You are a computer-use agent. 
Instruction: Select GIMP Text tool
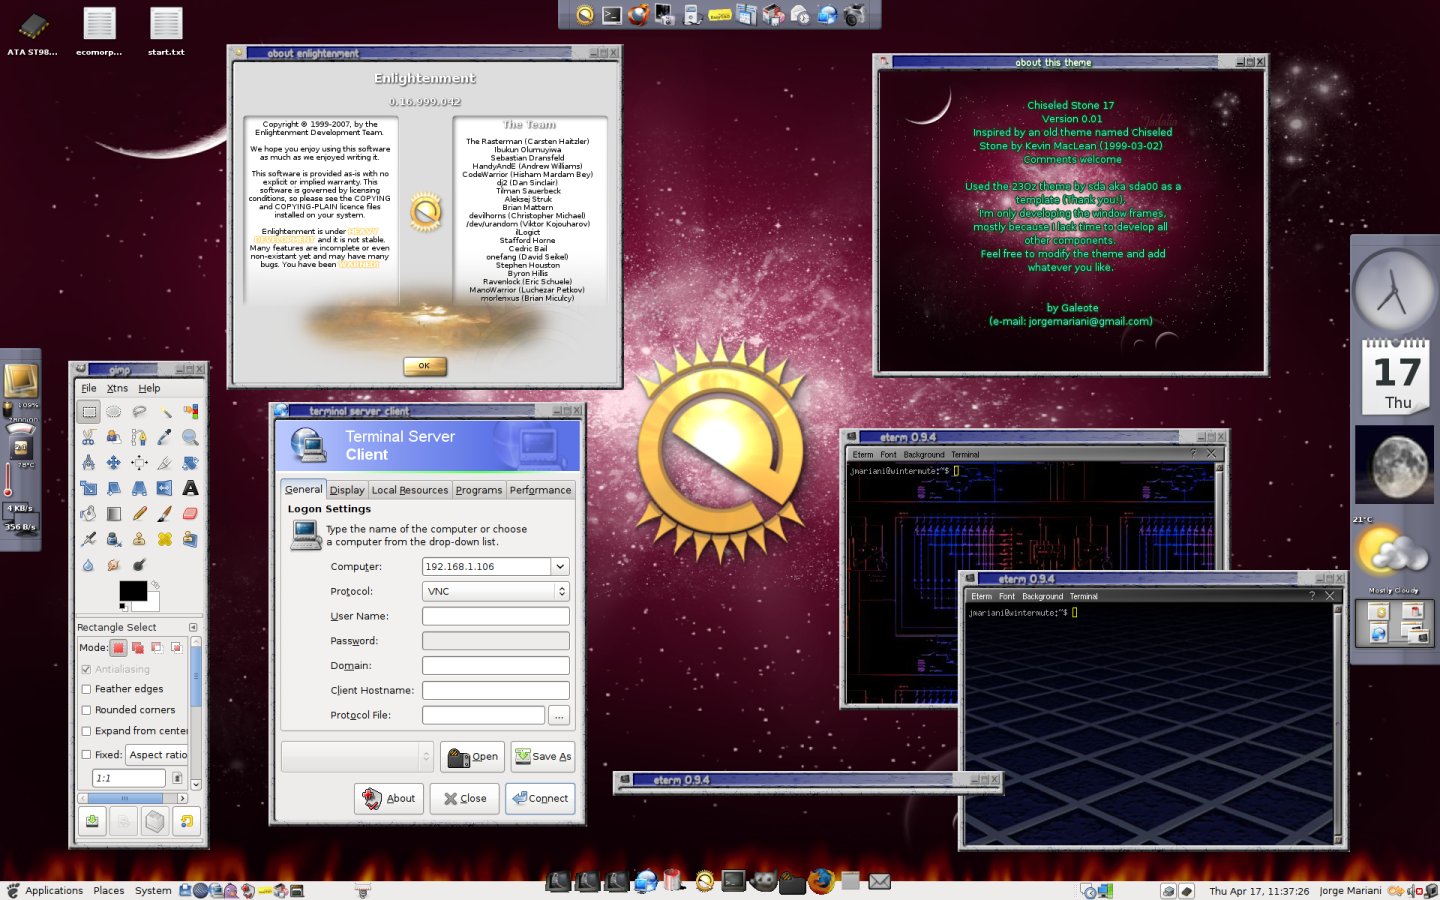pyautogui.click(x=190, y=488)
